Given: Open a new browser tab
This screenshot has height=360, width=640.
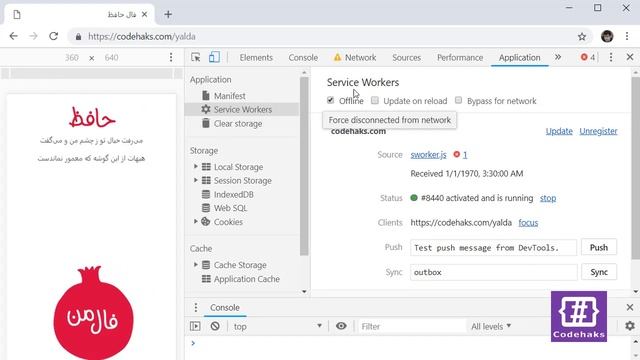Looking at the screenshot, I should pos(168,15).
